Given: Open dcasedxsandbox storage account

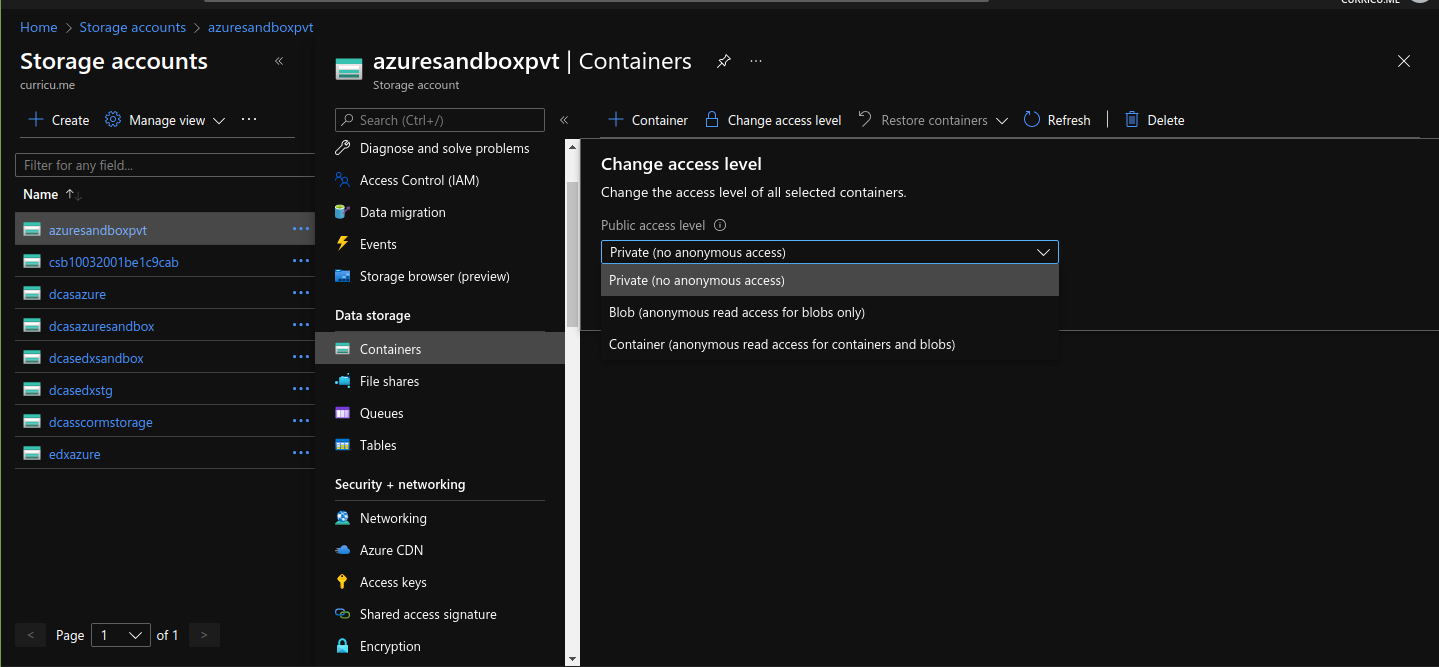Looking at the screenshot, I should pyautogui.click(x=96, y=358).
